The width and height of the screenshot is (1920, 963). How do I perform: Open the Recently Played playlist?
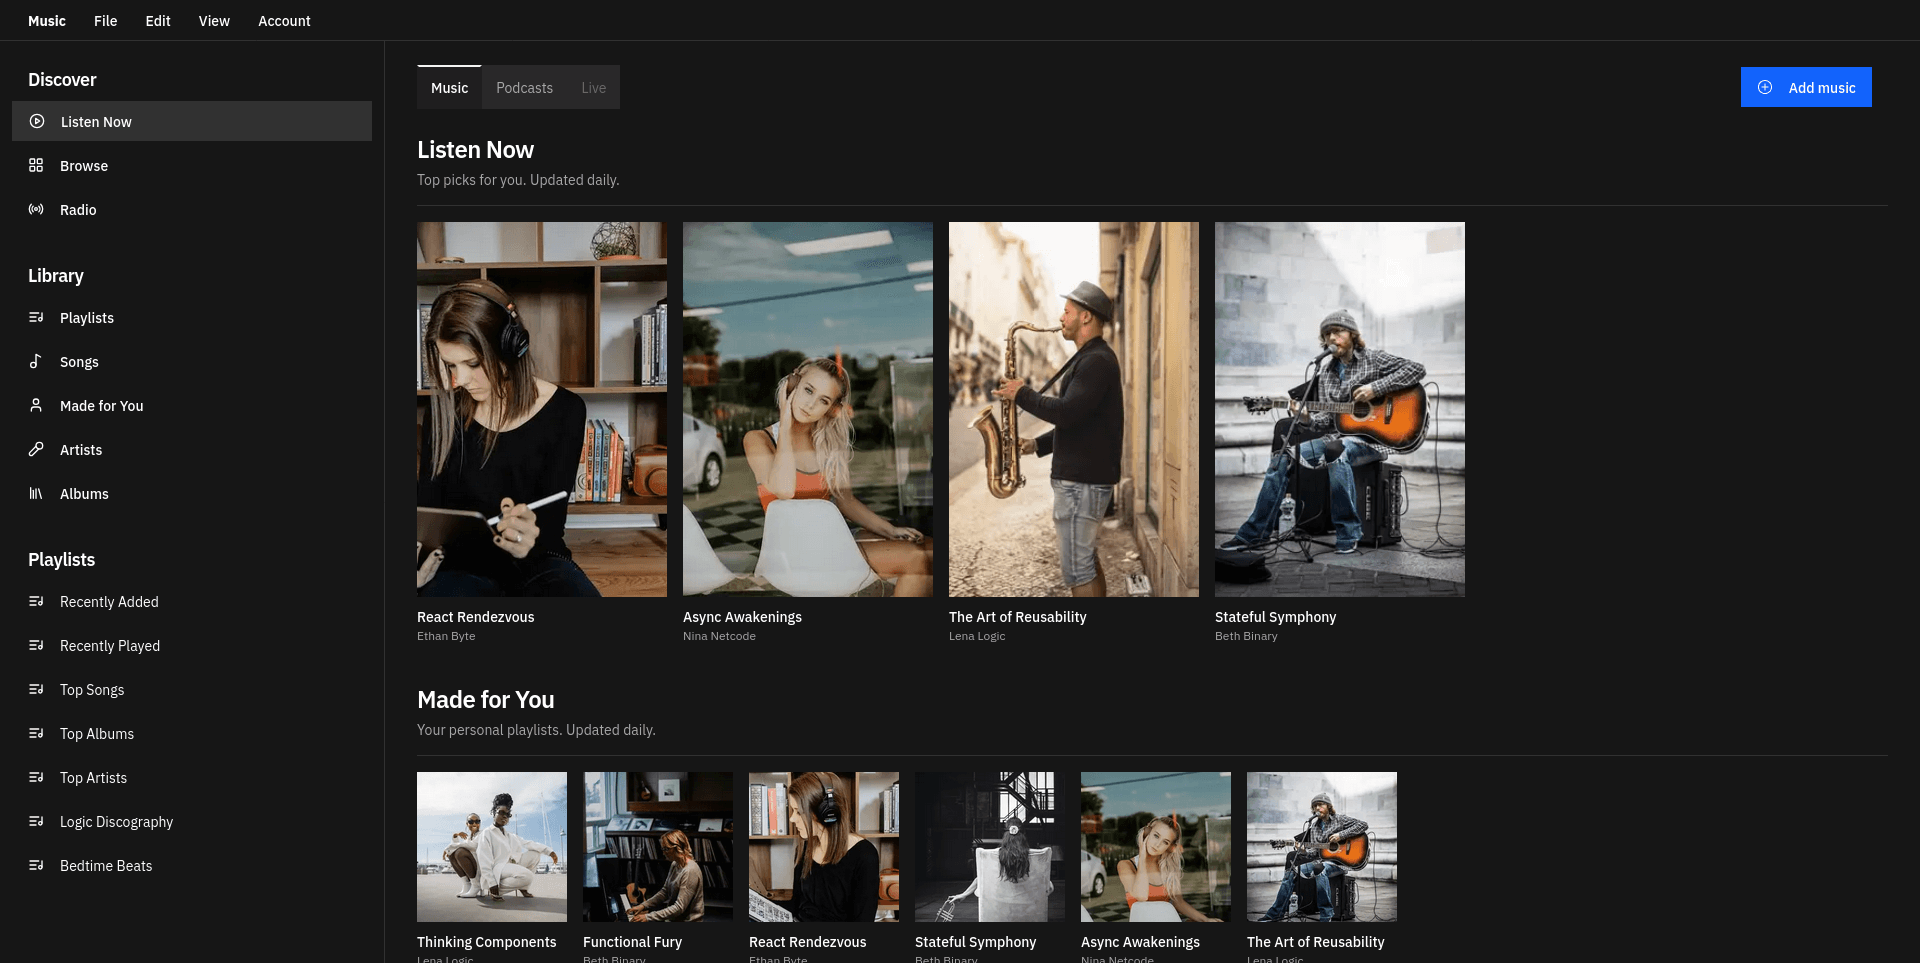click(x=192, y=645)
